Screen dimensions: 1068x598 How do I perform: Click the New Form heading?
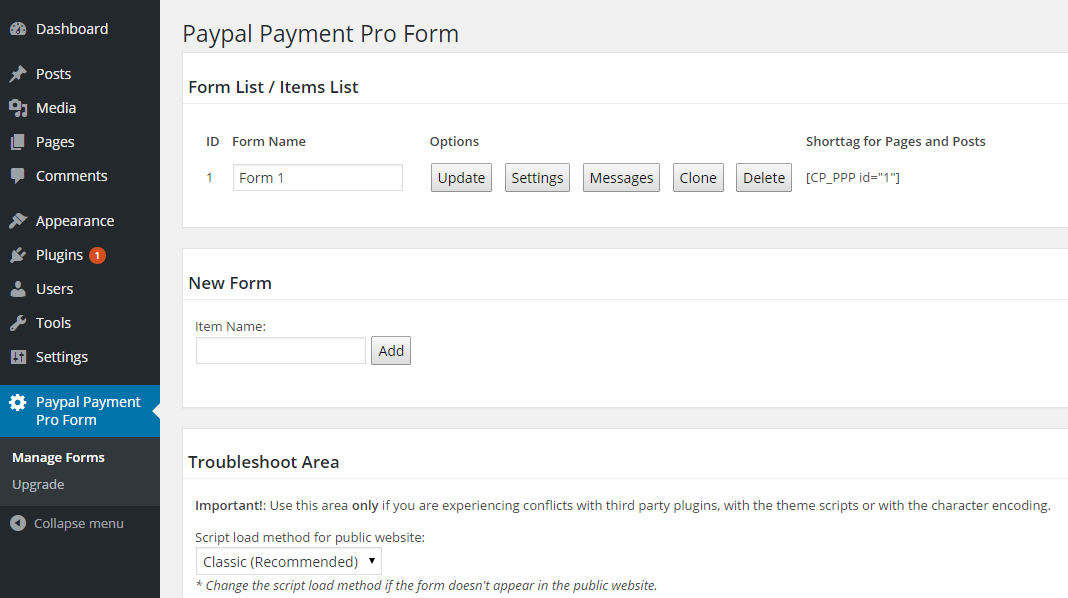pyautogui.click(x=230, y=283)
